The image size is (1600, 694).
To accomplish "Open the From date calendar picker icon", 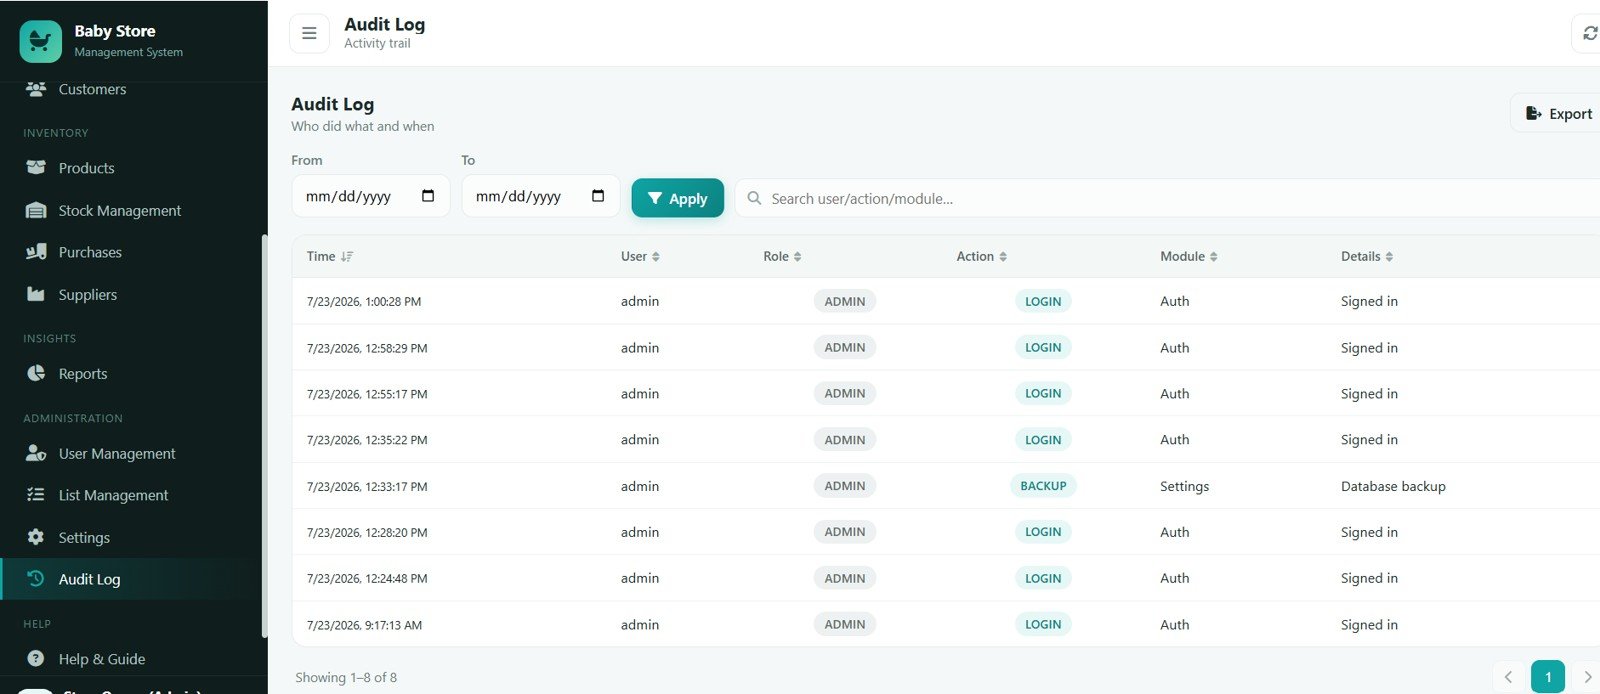I will coord(428,196).
